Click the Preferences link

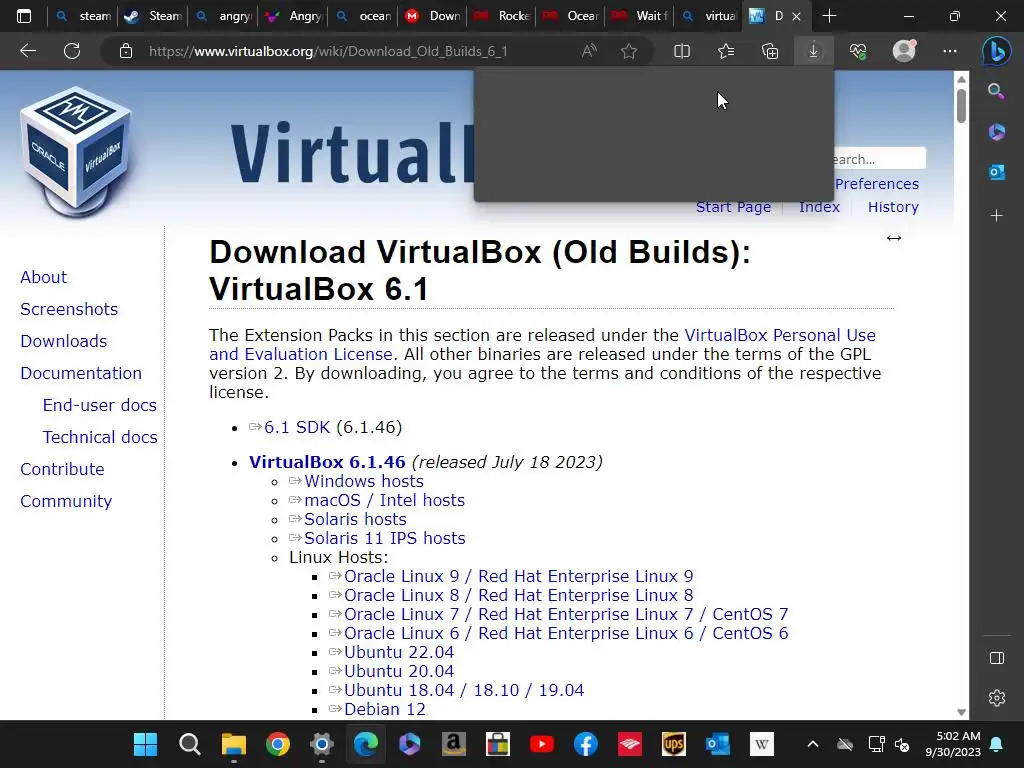[x=876, y=184]
